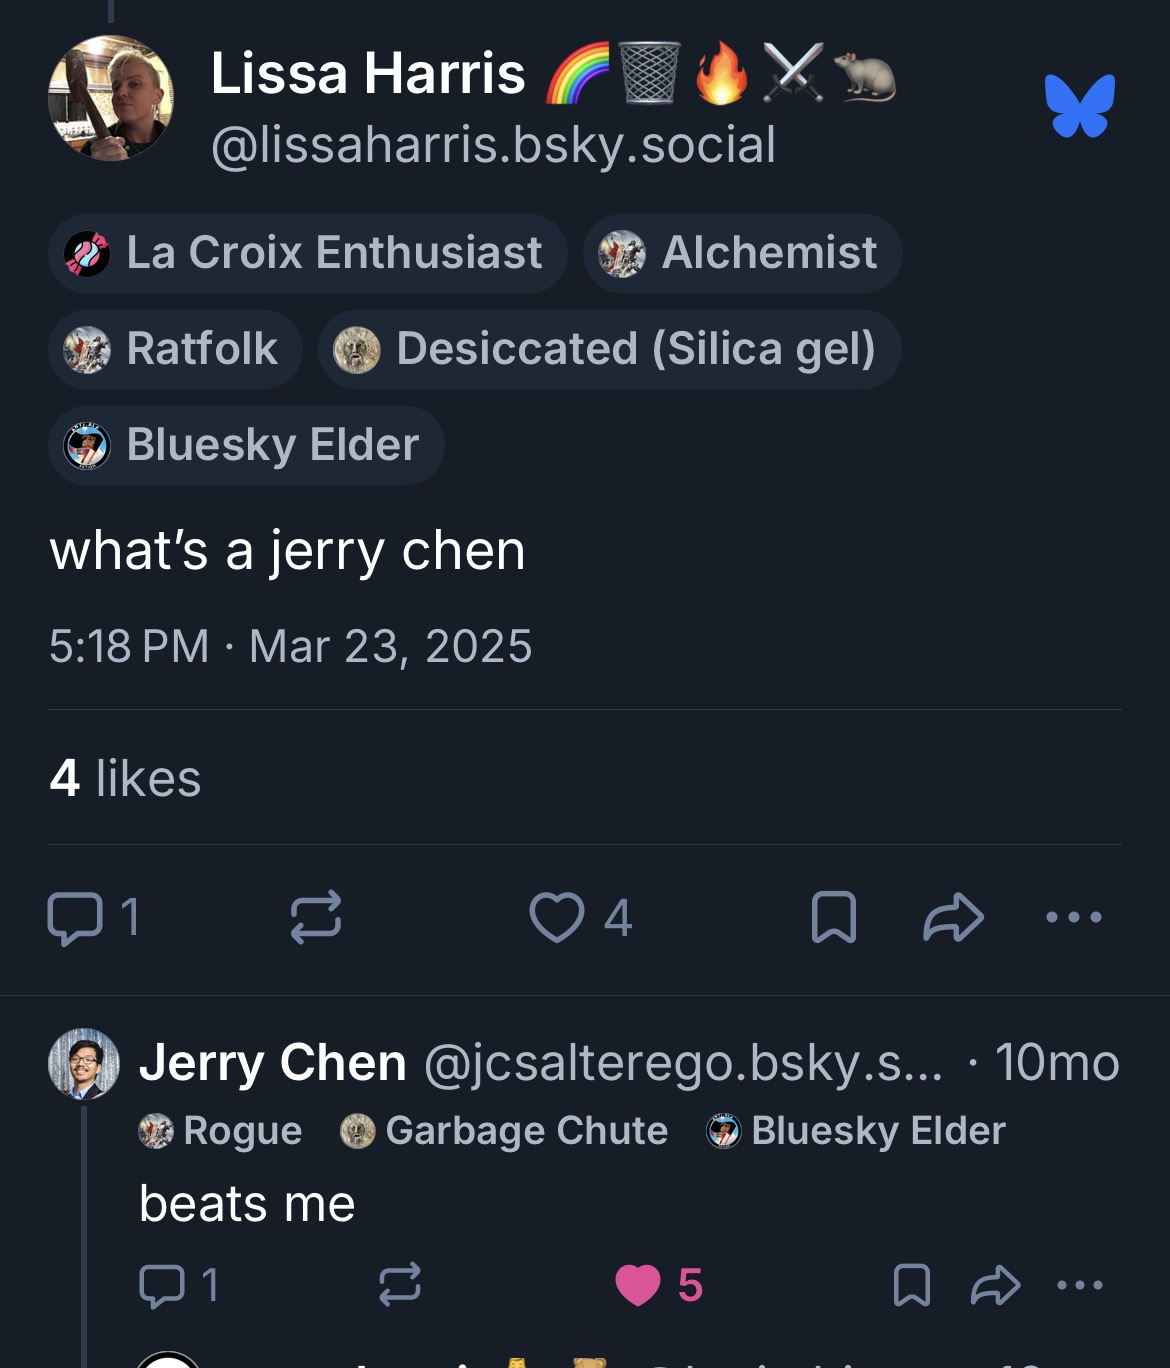Open Jerry Chen's avatar
1170x1368 pixels.
(x=84, y=1064)
